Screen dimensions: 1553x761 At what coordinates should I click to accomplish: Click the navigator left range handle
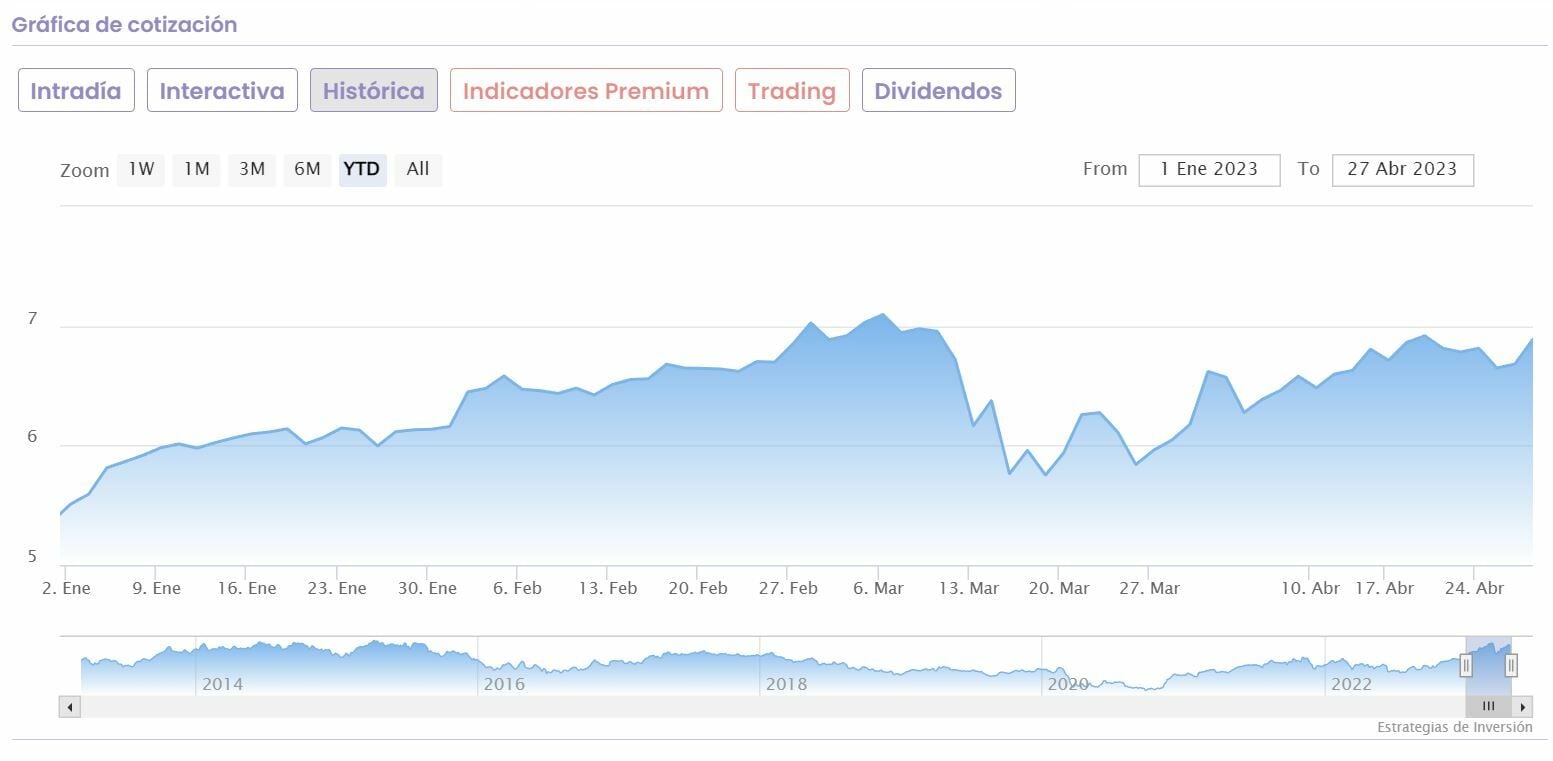(1466, 665)
